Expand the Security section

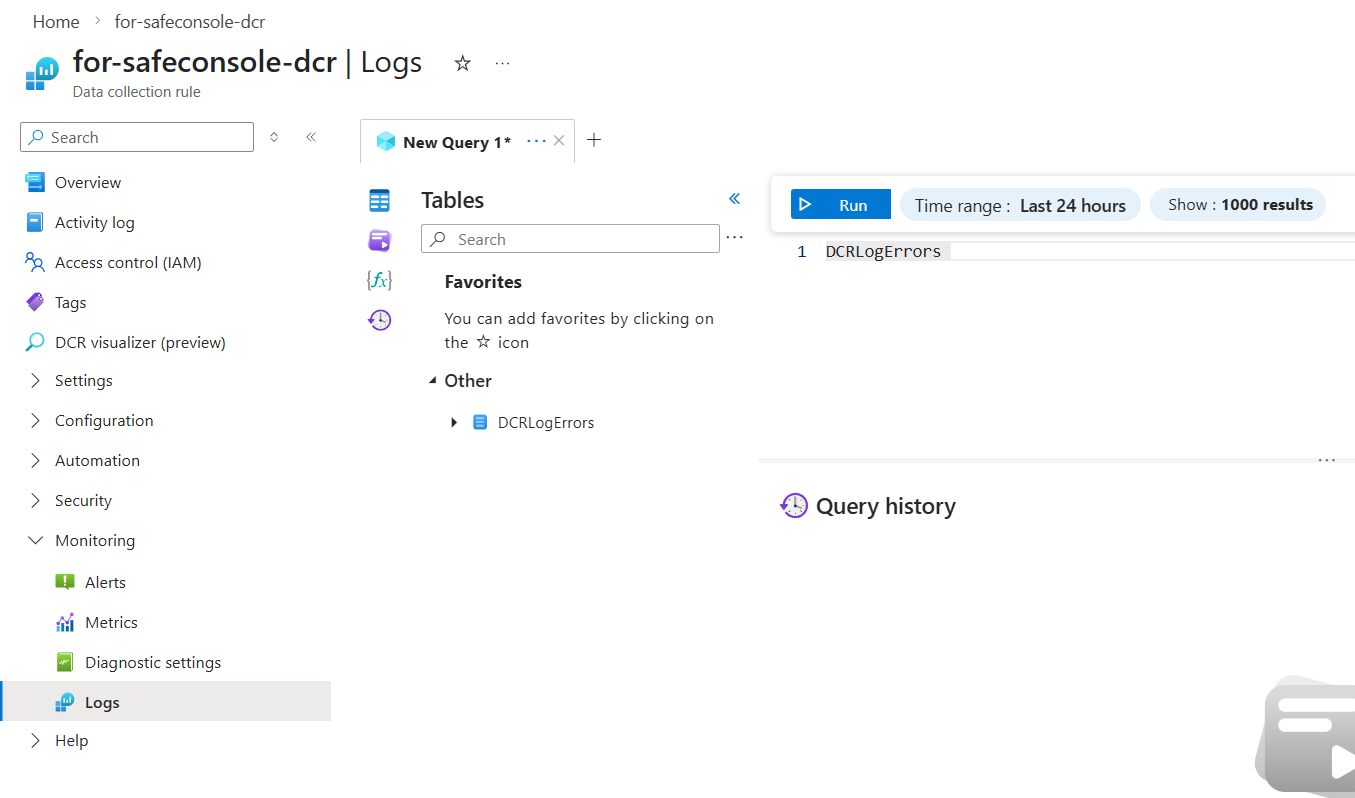point(36,500)
